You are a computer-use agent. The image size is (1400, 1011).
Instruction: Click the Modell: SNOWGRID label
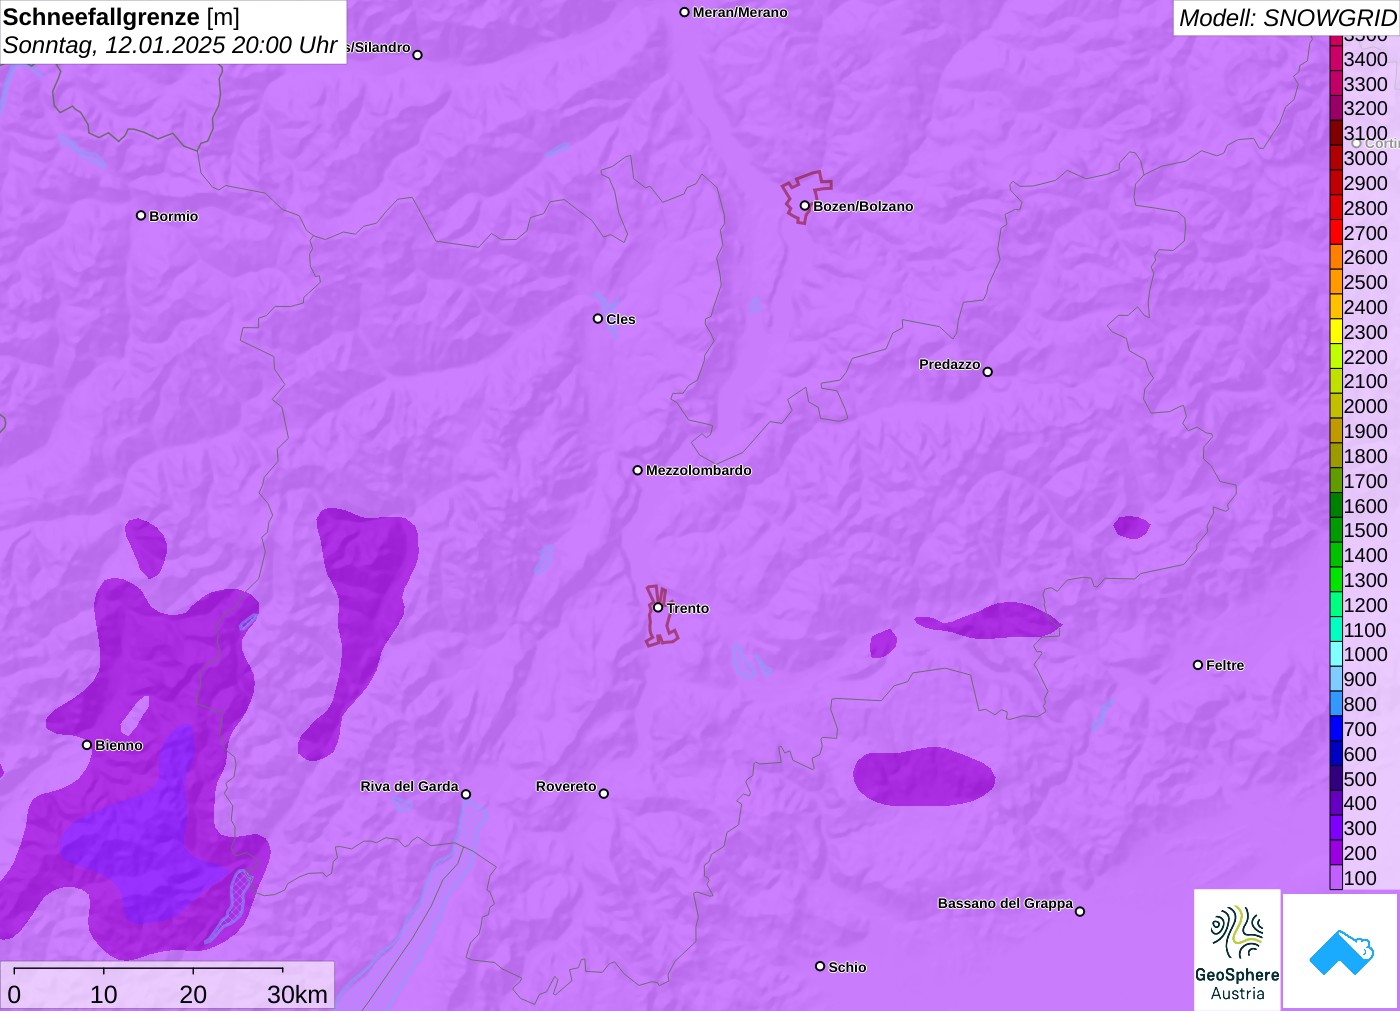1287,18
